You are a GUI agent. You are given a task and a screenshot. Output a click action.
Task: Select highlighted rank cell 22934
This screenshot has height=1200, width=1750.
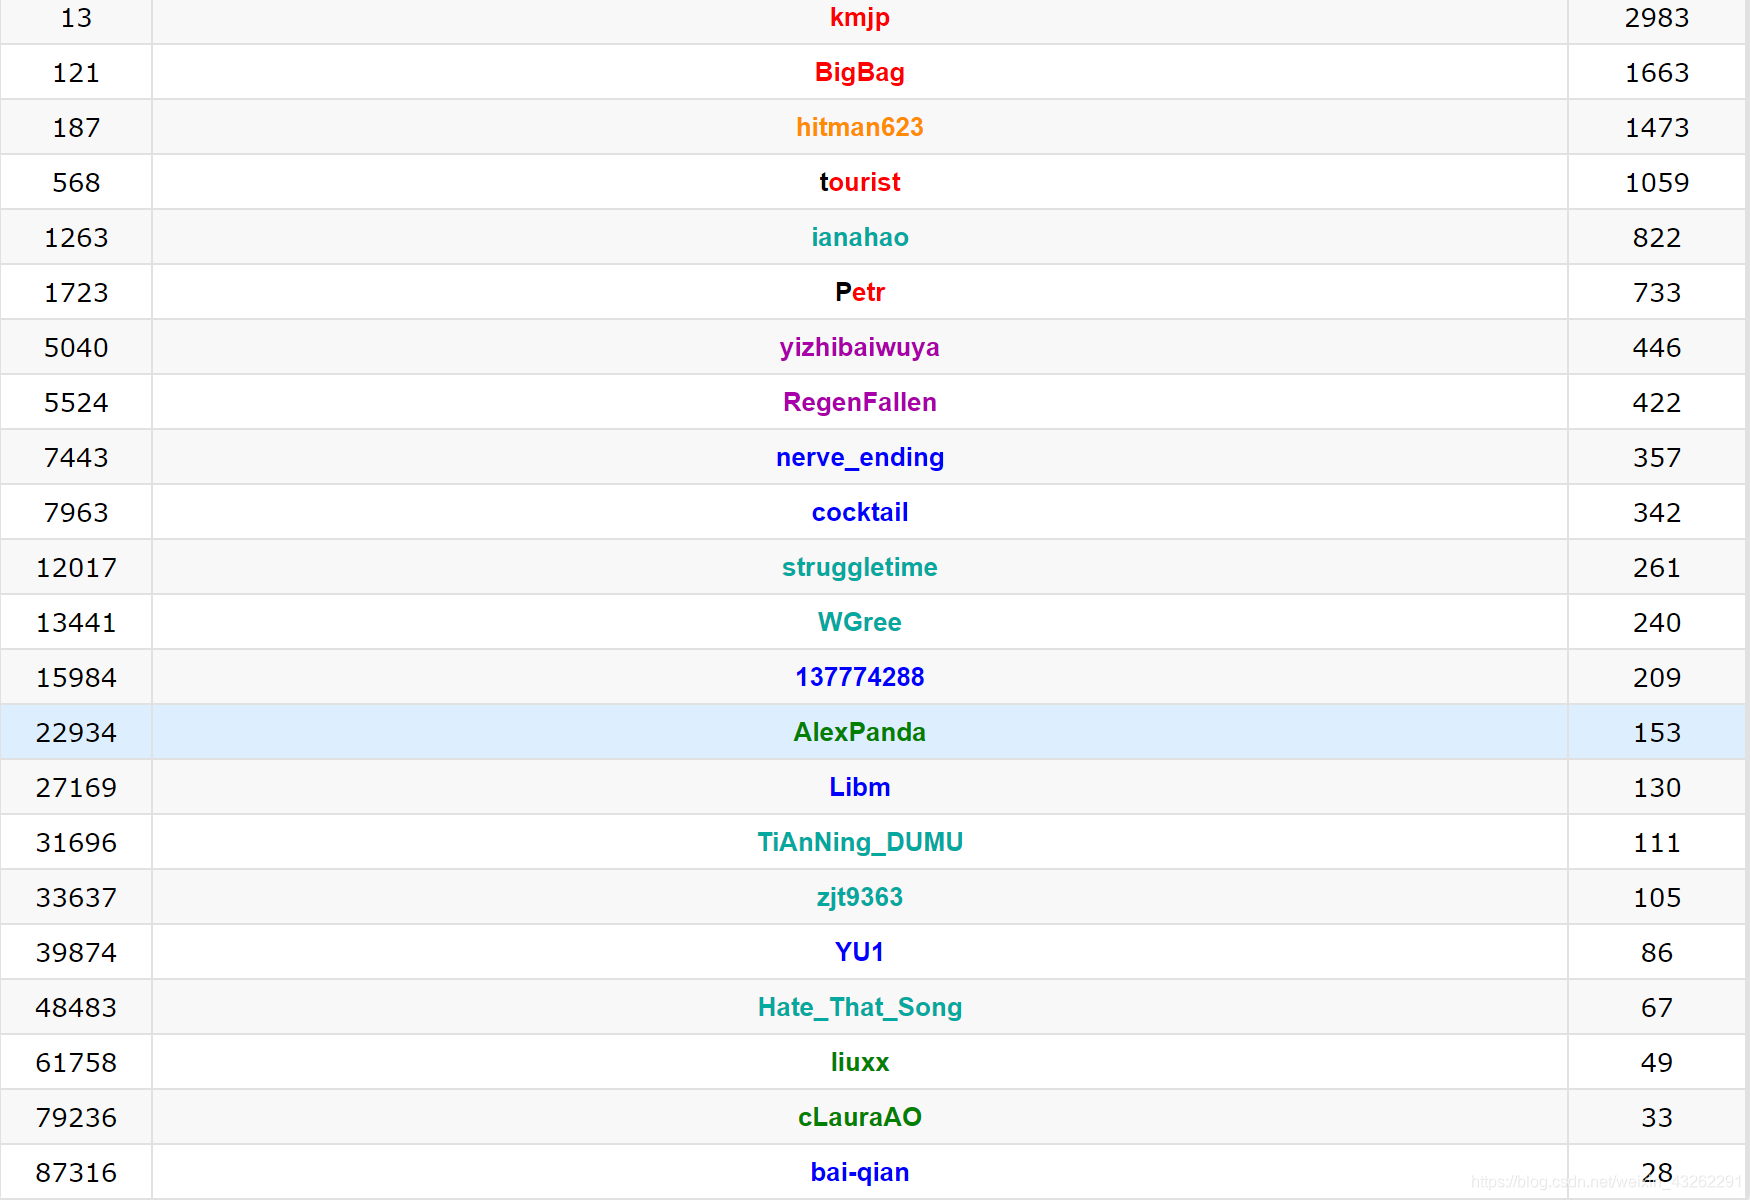[76, 732]
